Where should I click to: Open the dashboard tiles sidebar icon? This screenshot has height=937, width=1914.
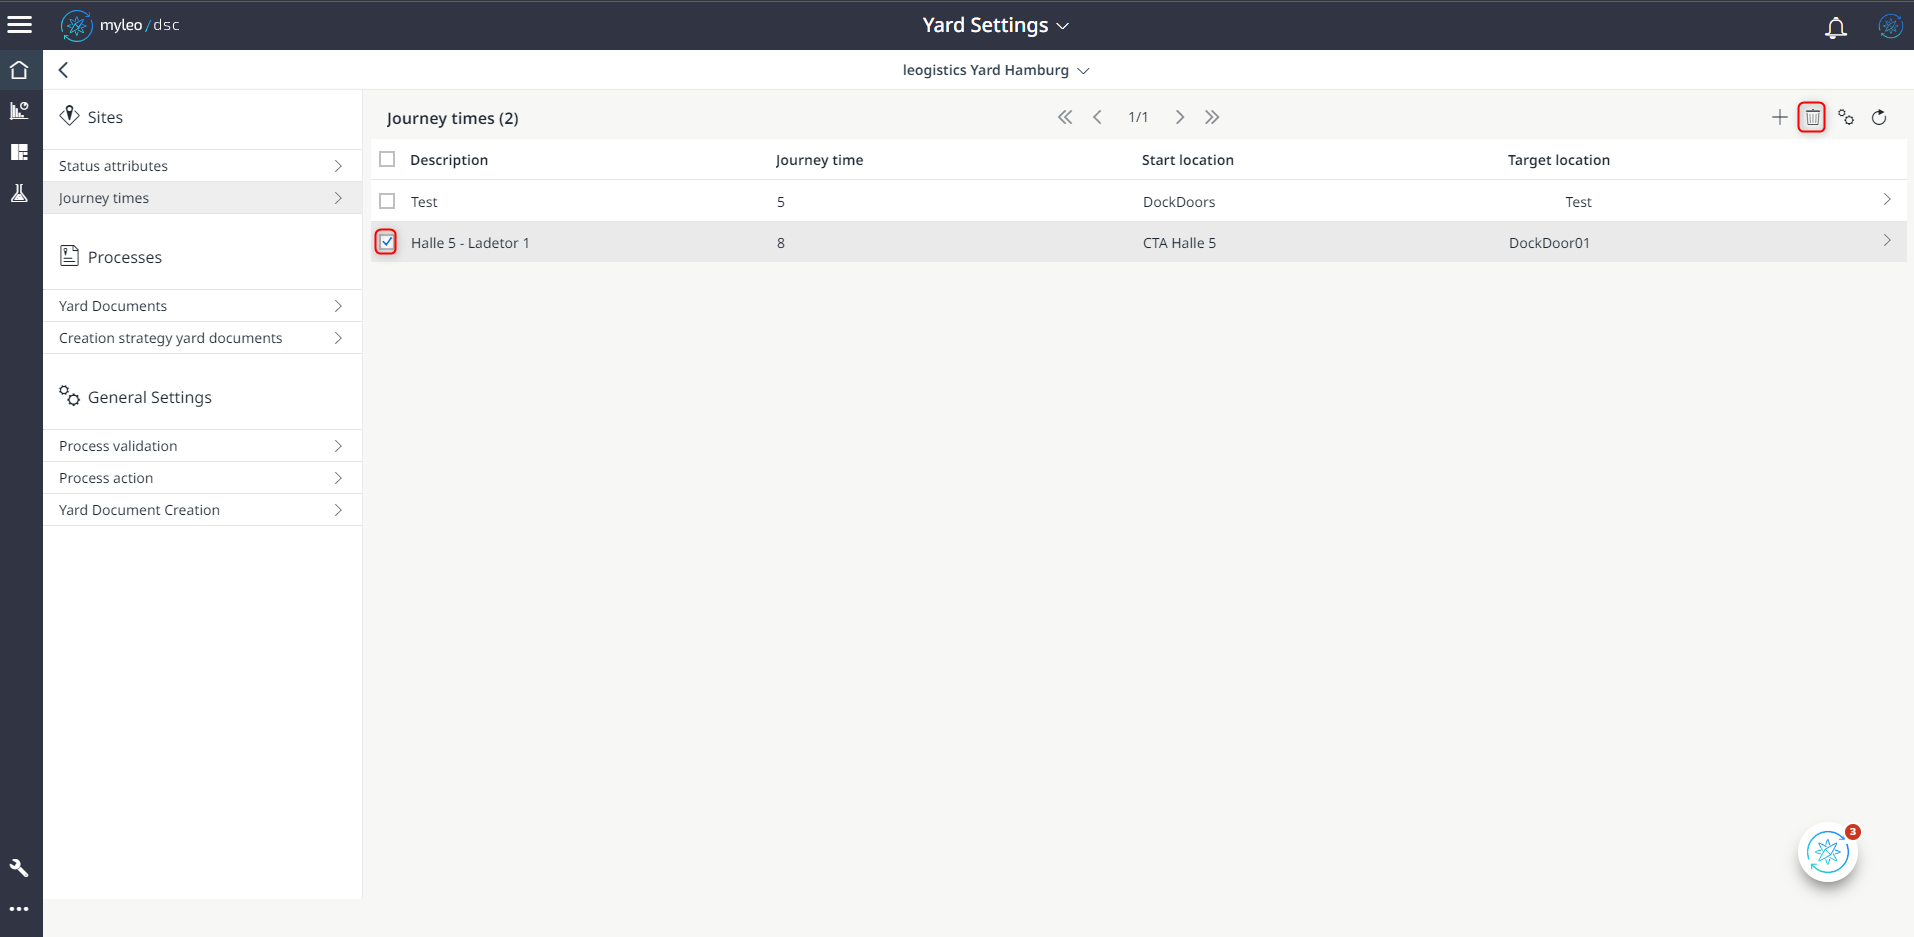19,152
